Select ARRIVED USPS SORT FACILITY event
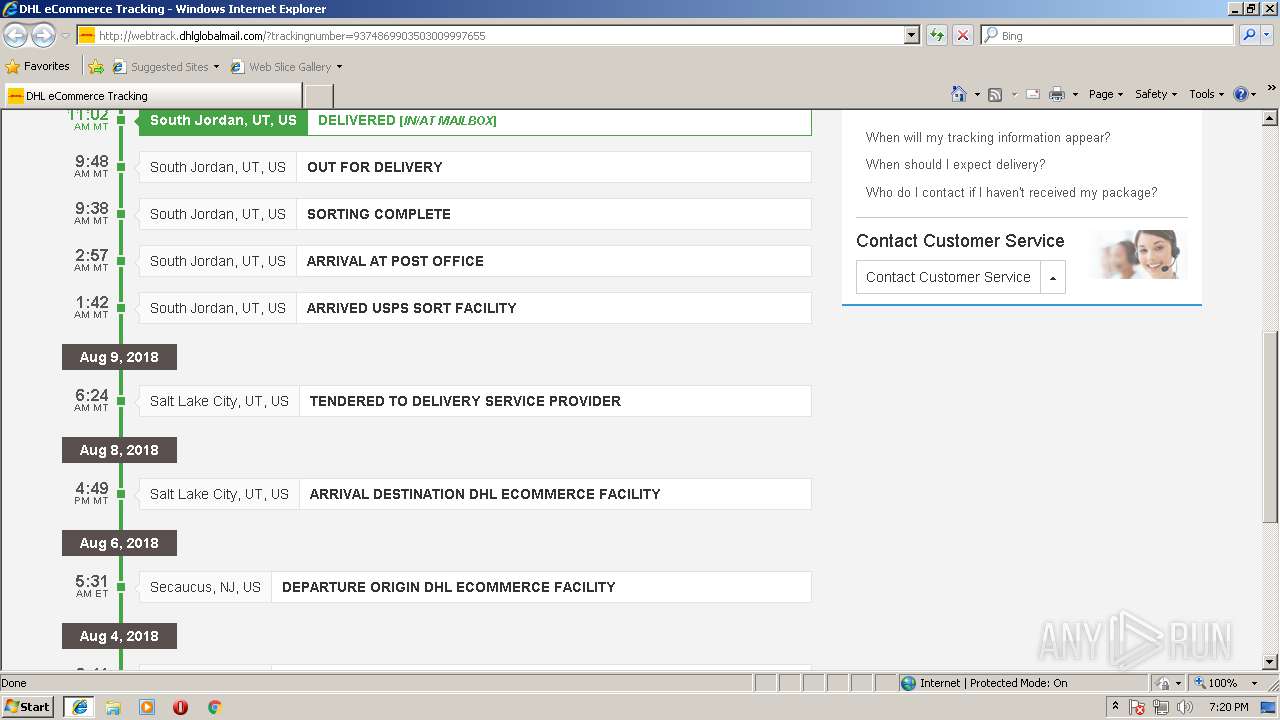 click(475, 308)
